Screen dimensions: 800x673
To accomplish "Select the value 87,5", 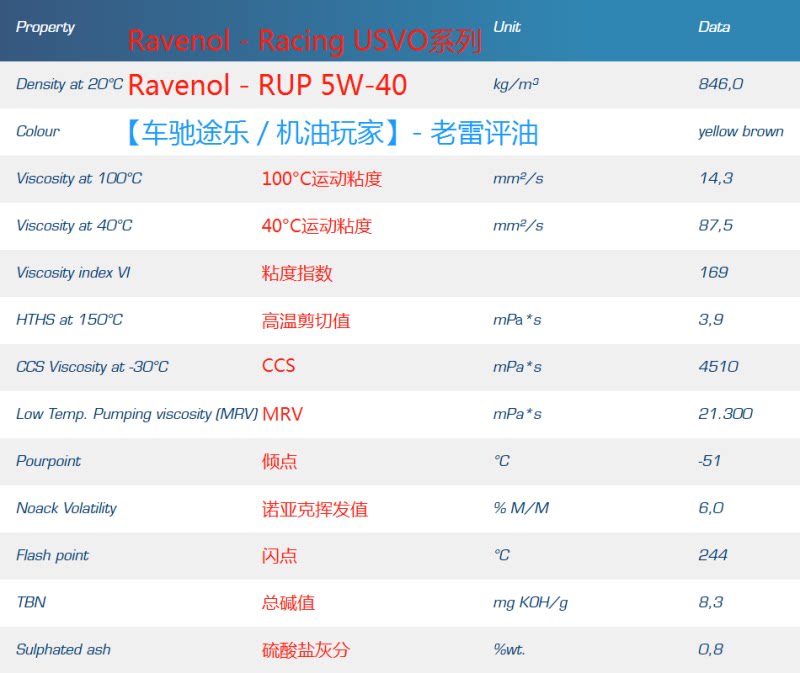I will coord(716,225).
